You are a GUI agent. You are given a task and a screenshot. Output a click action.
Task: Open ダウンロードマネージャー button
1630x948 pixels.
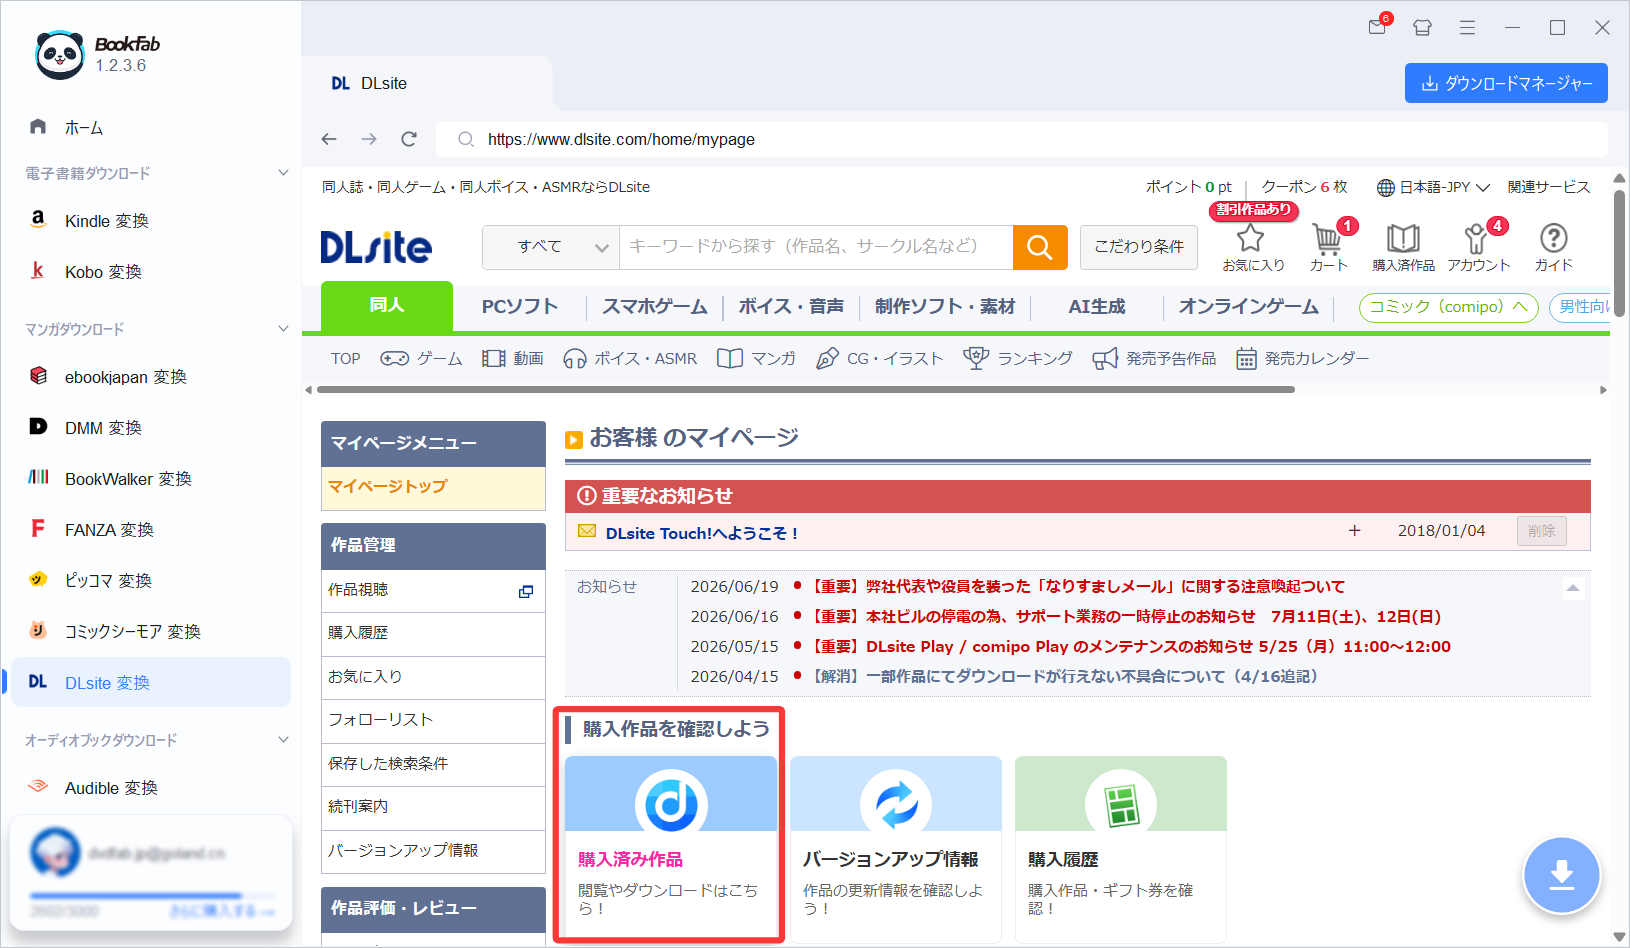(1506, 83)
